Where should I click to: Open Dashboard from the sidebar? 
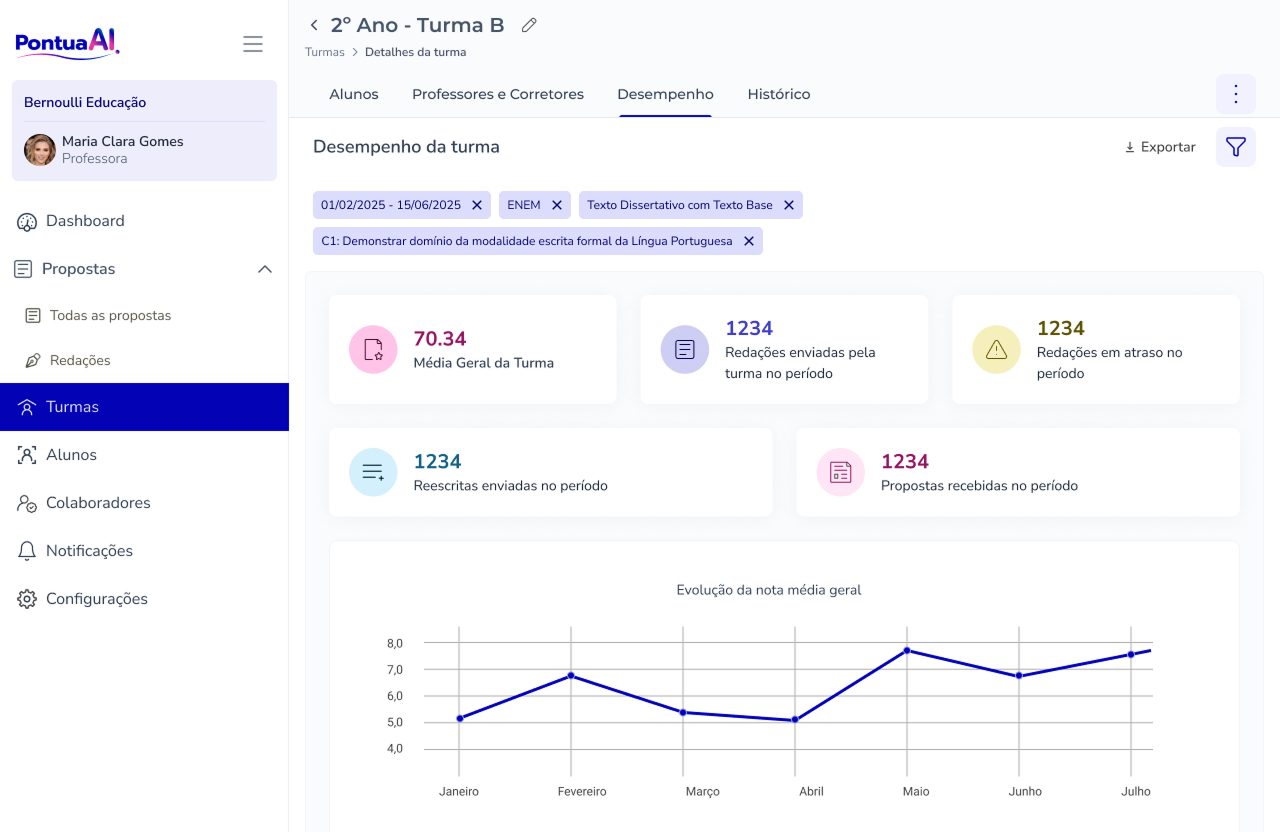pos(85,221)
